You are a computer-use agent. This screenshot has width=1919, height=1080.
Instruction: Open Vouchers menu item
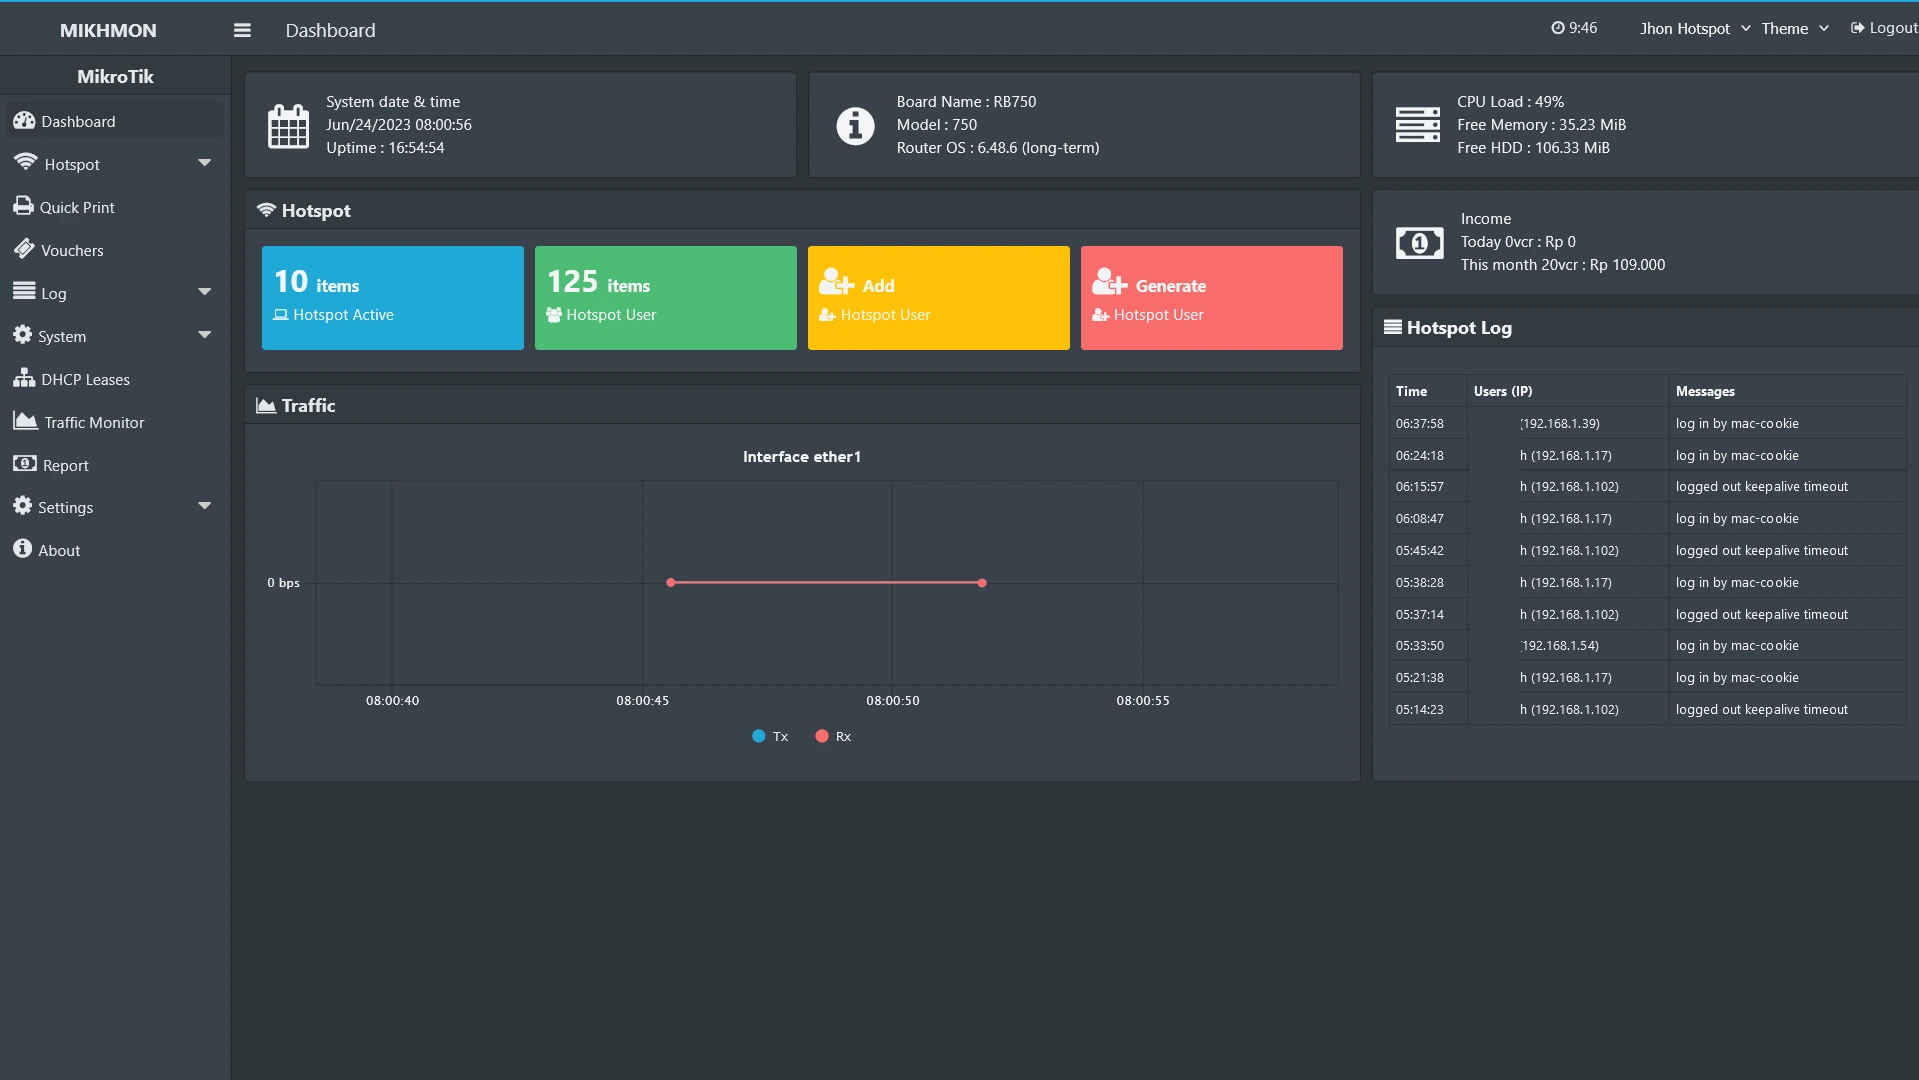pos(115,250)
